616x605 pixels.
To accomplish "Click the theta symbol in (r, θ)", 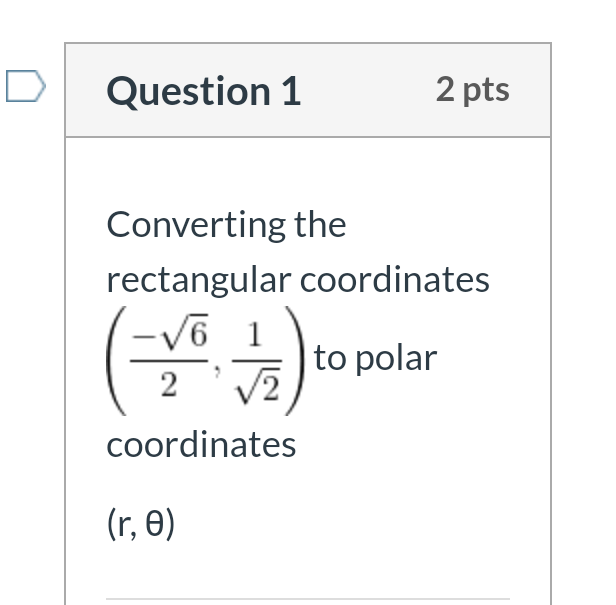I will 154,524.
